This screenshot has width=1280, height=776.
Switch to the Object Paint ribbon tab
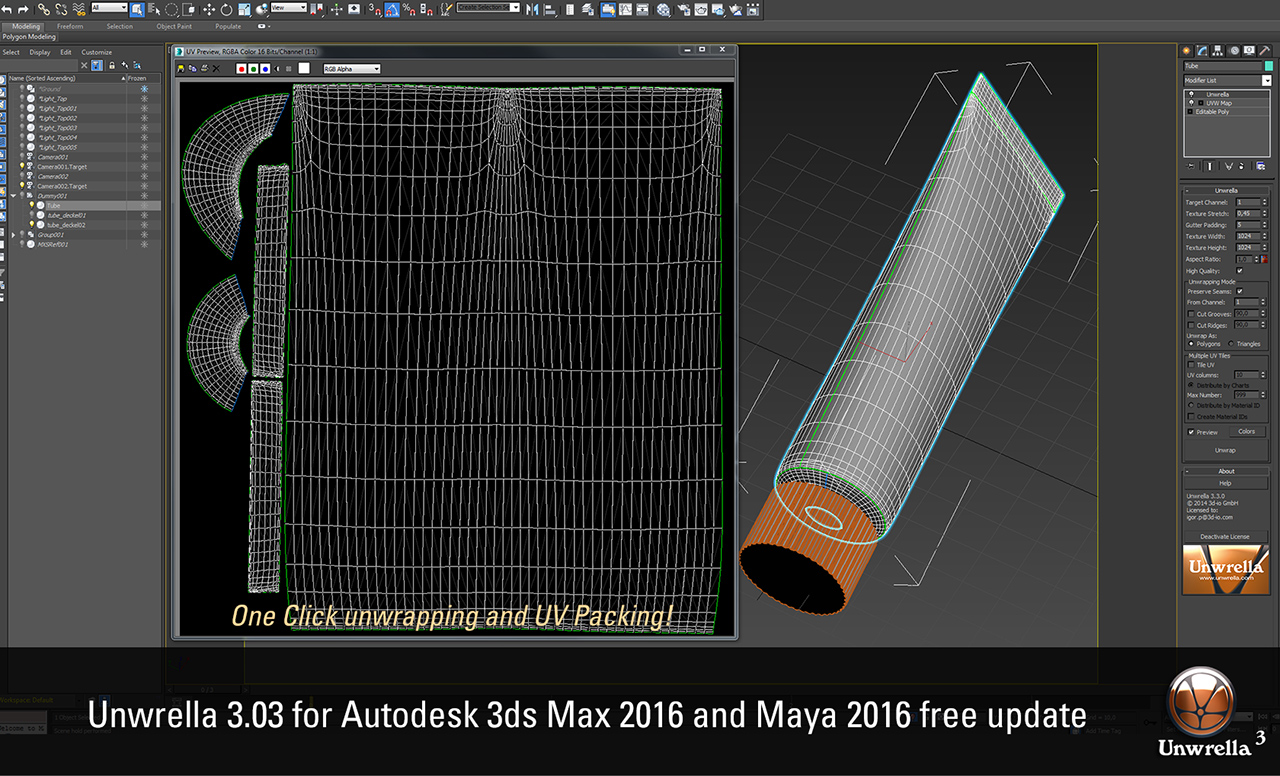coord(174,26)
